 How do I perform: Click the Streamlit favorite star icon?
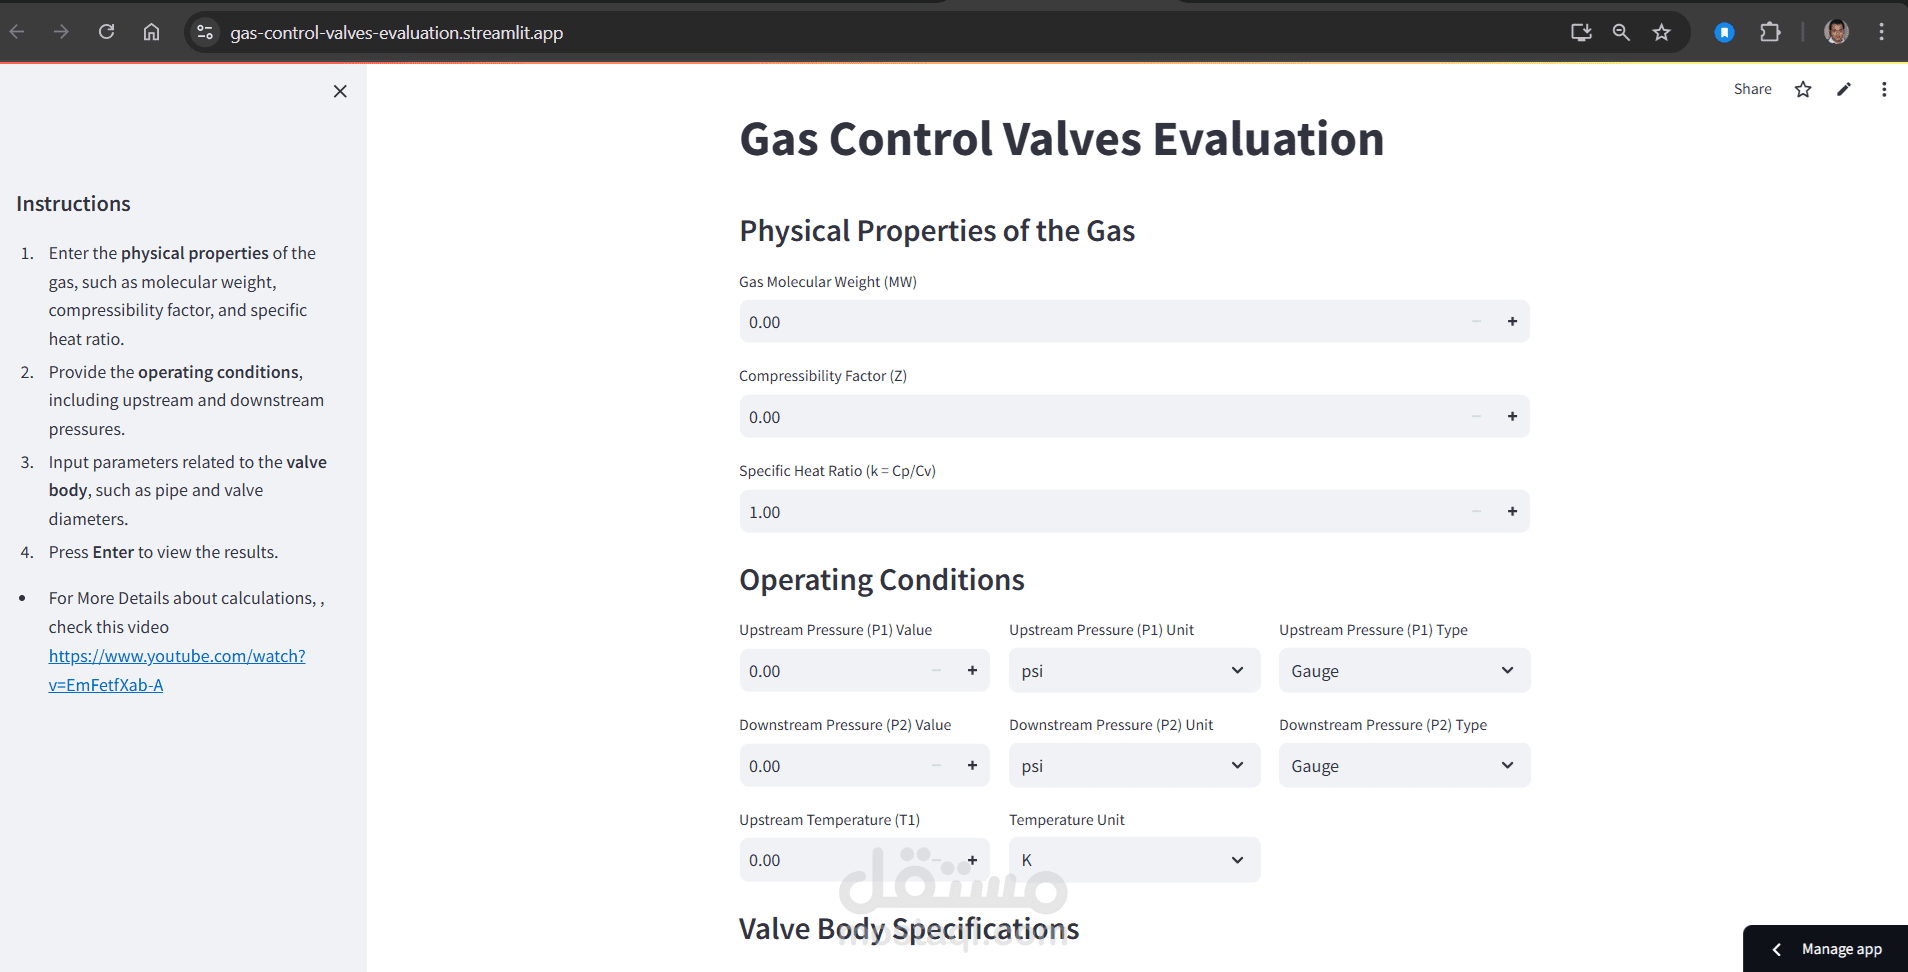tap(1802, 89)
